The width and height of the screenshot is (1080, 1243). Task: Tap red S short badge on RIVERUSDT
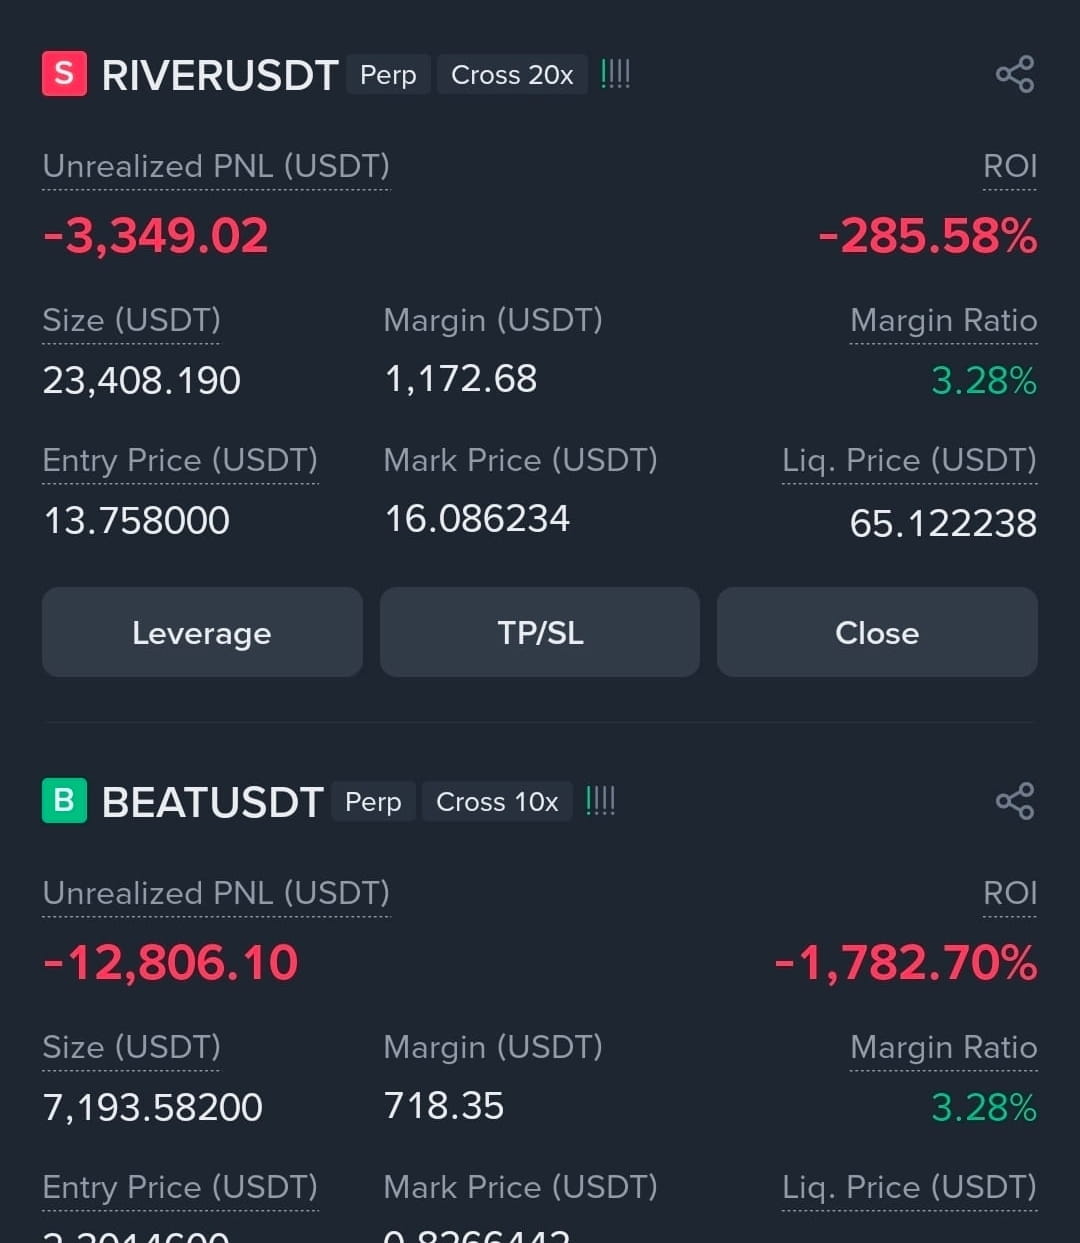click(64, 74)
